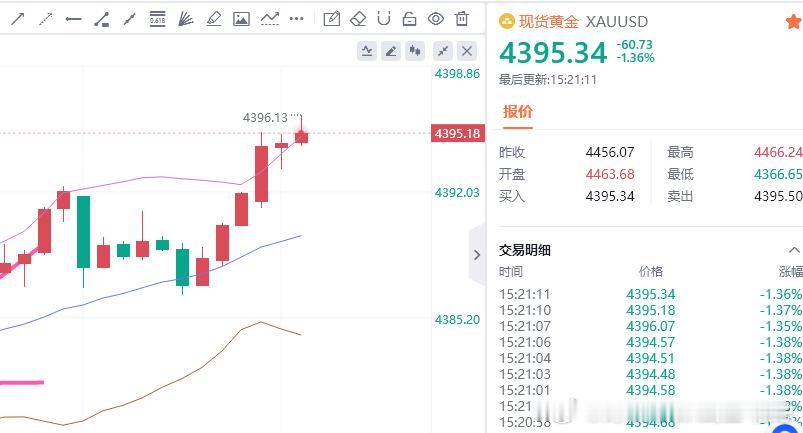This screenshot has height=433, width=803.
Task: Click the 最低 value 4366.65
Action: (x=778, y=175)
